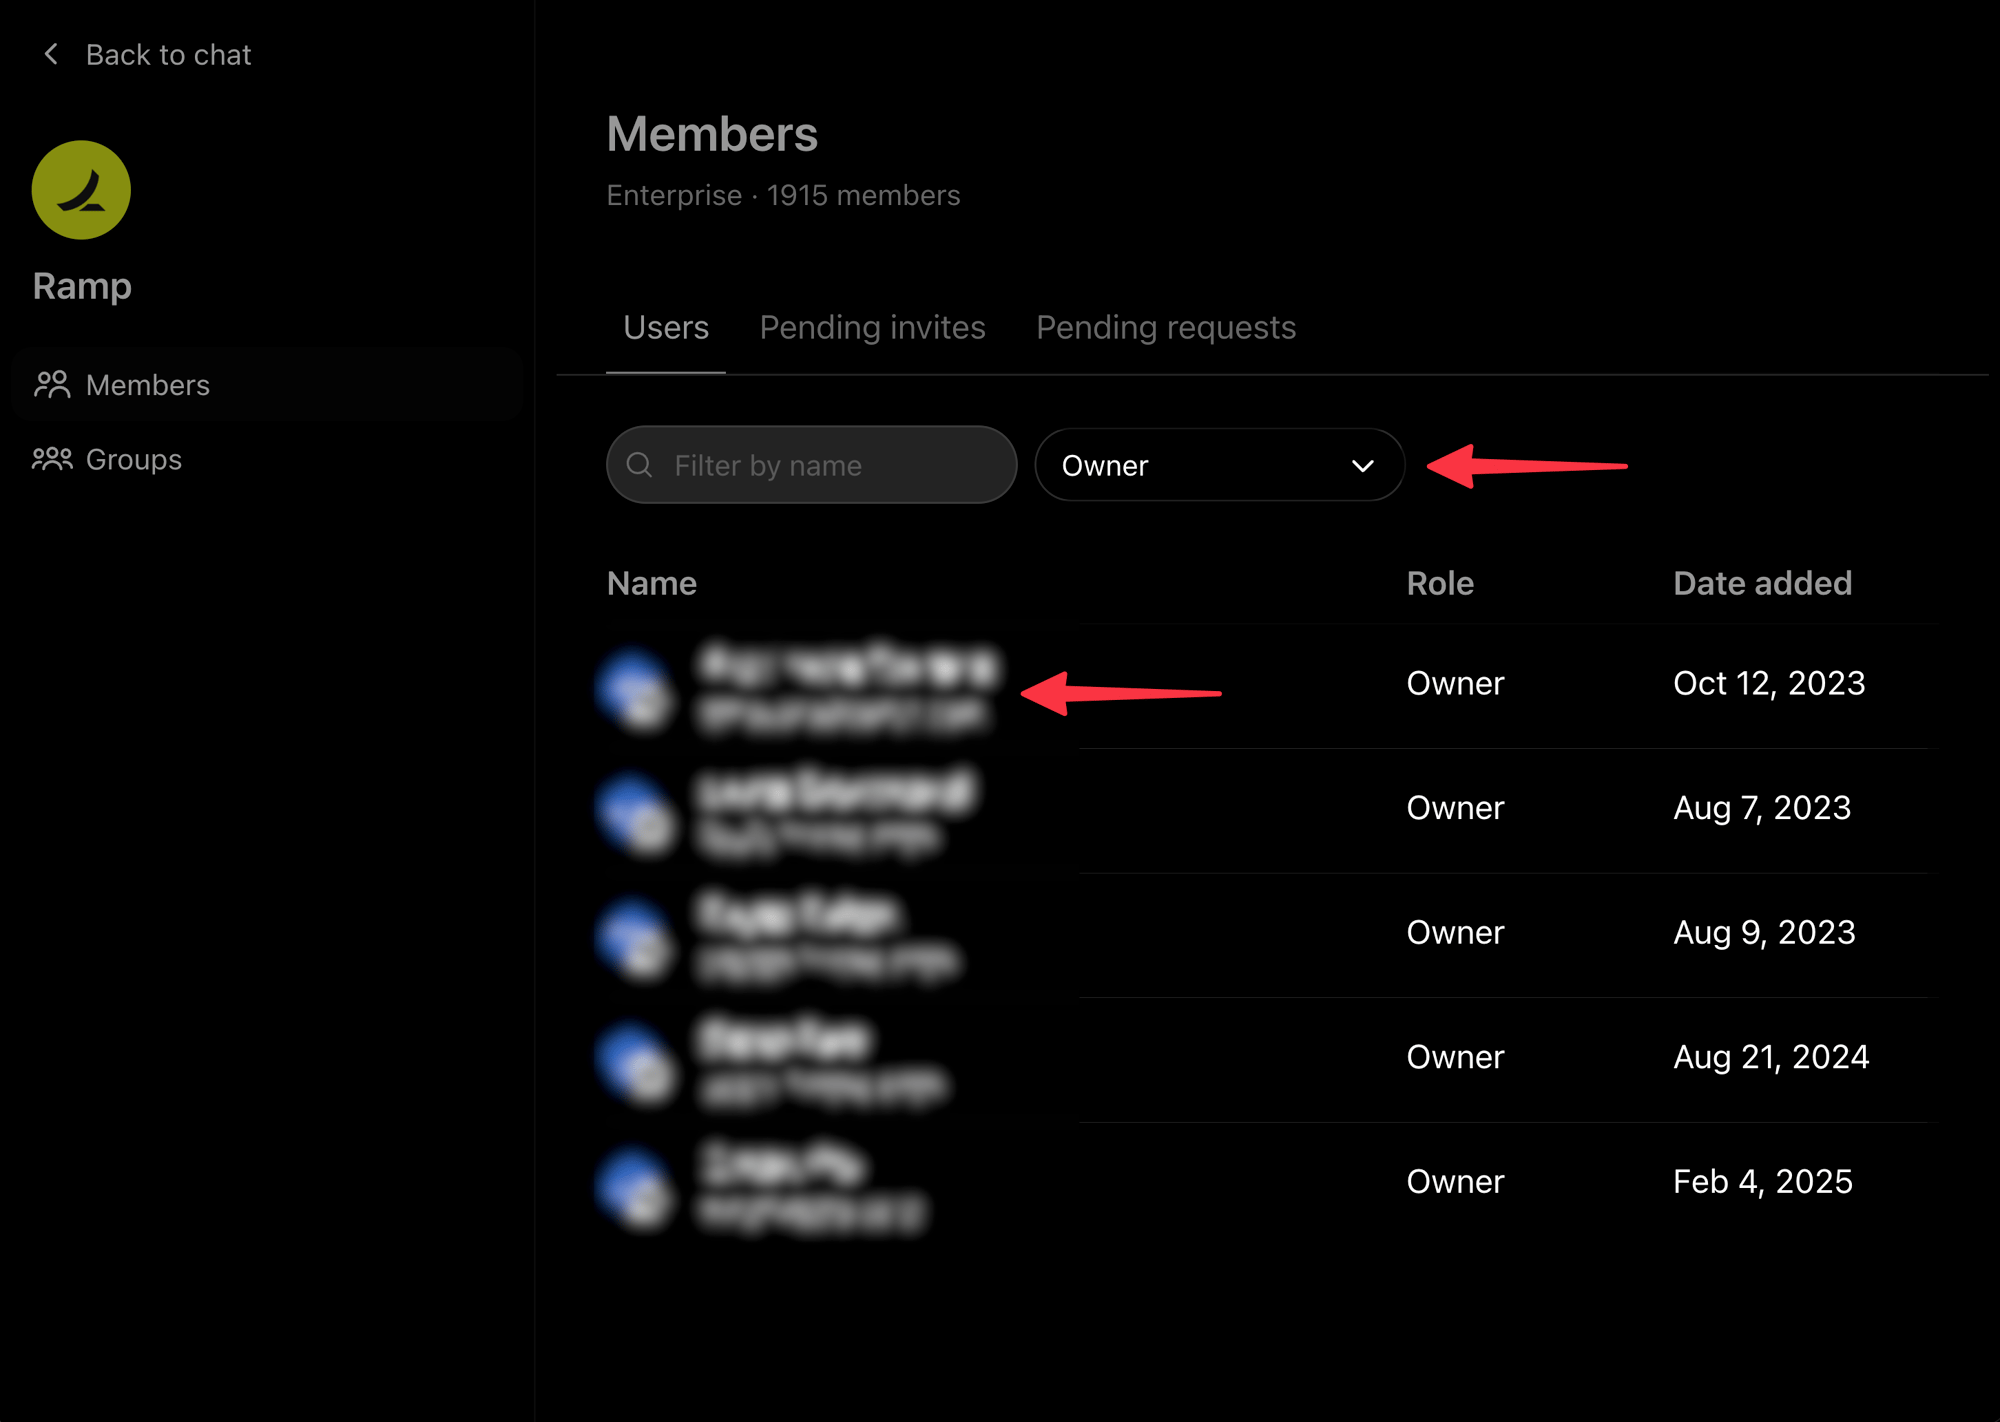This screenshot has width=2000, height=1422.
Task: Focus the Filter by name field
Action: coord(812,465)
